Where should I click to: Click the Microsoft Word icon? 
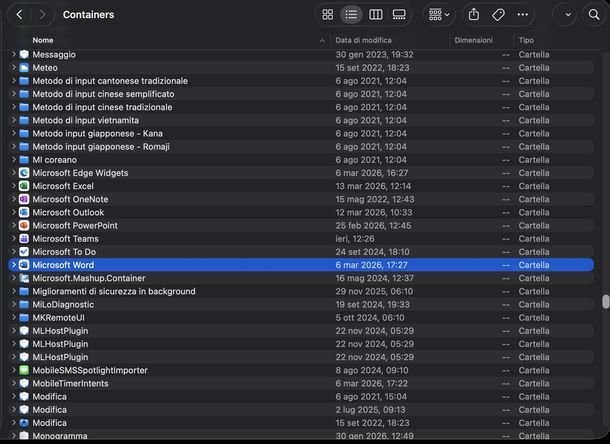pyautogui.click(x=24, y=265)
